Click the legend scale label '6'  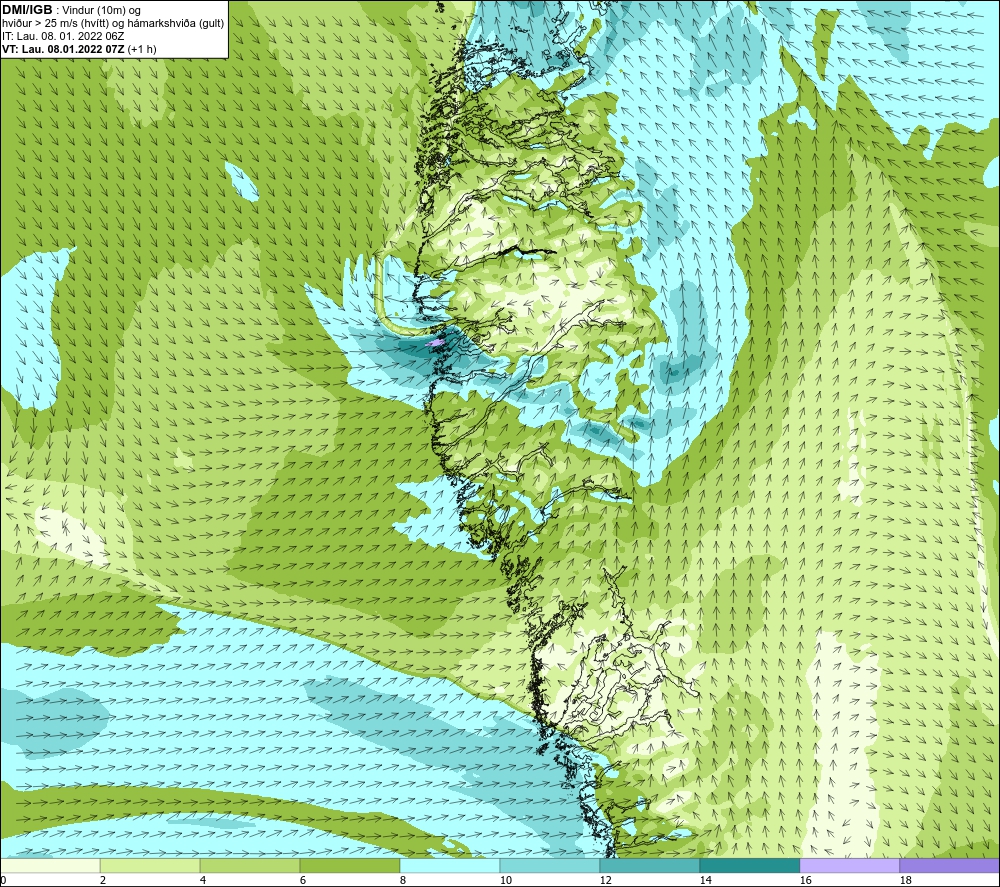coord(303,880)
